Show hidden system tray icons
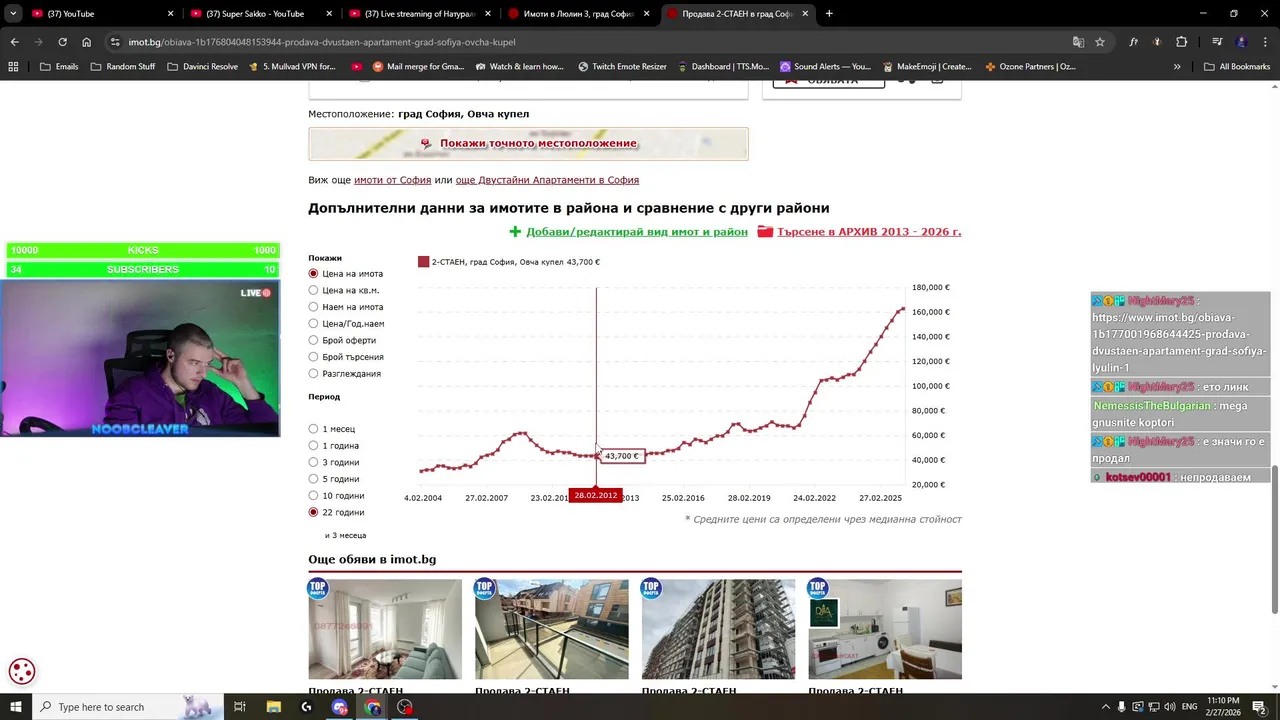 (x=1105, y=707)
